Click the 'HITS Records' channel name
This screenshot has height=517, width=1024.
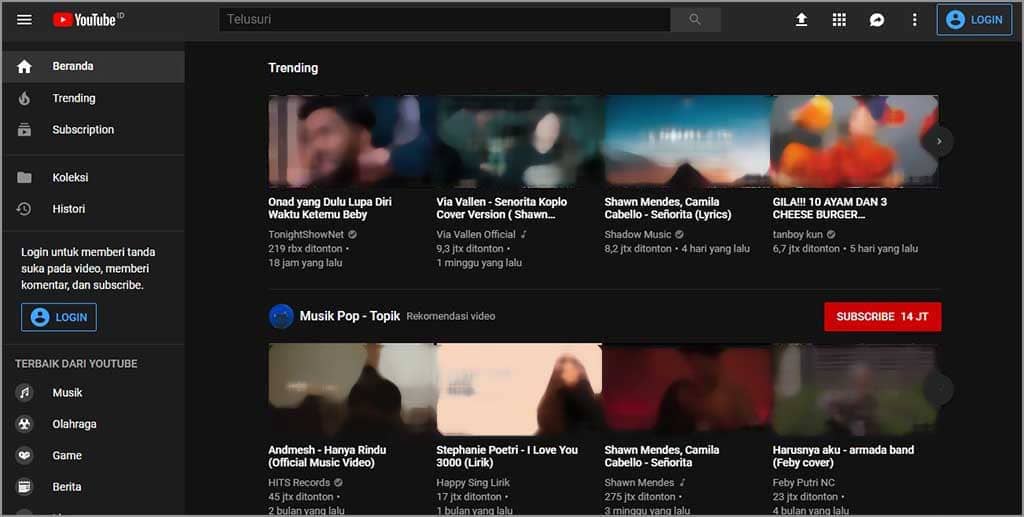click(299, 482)
